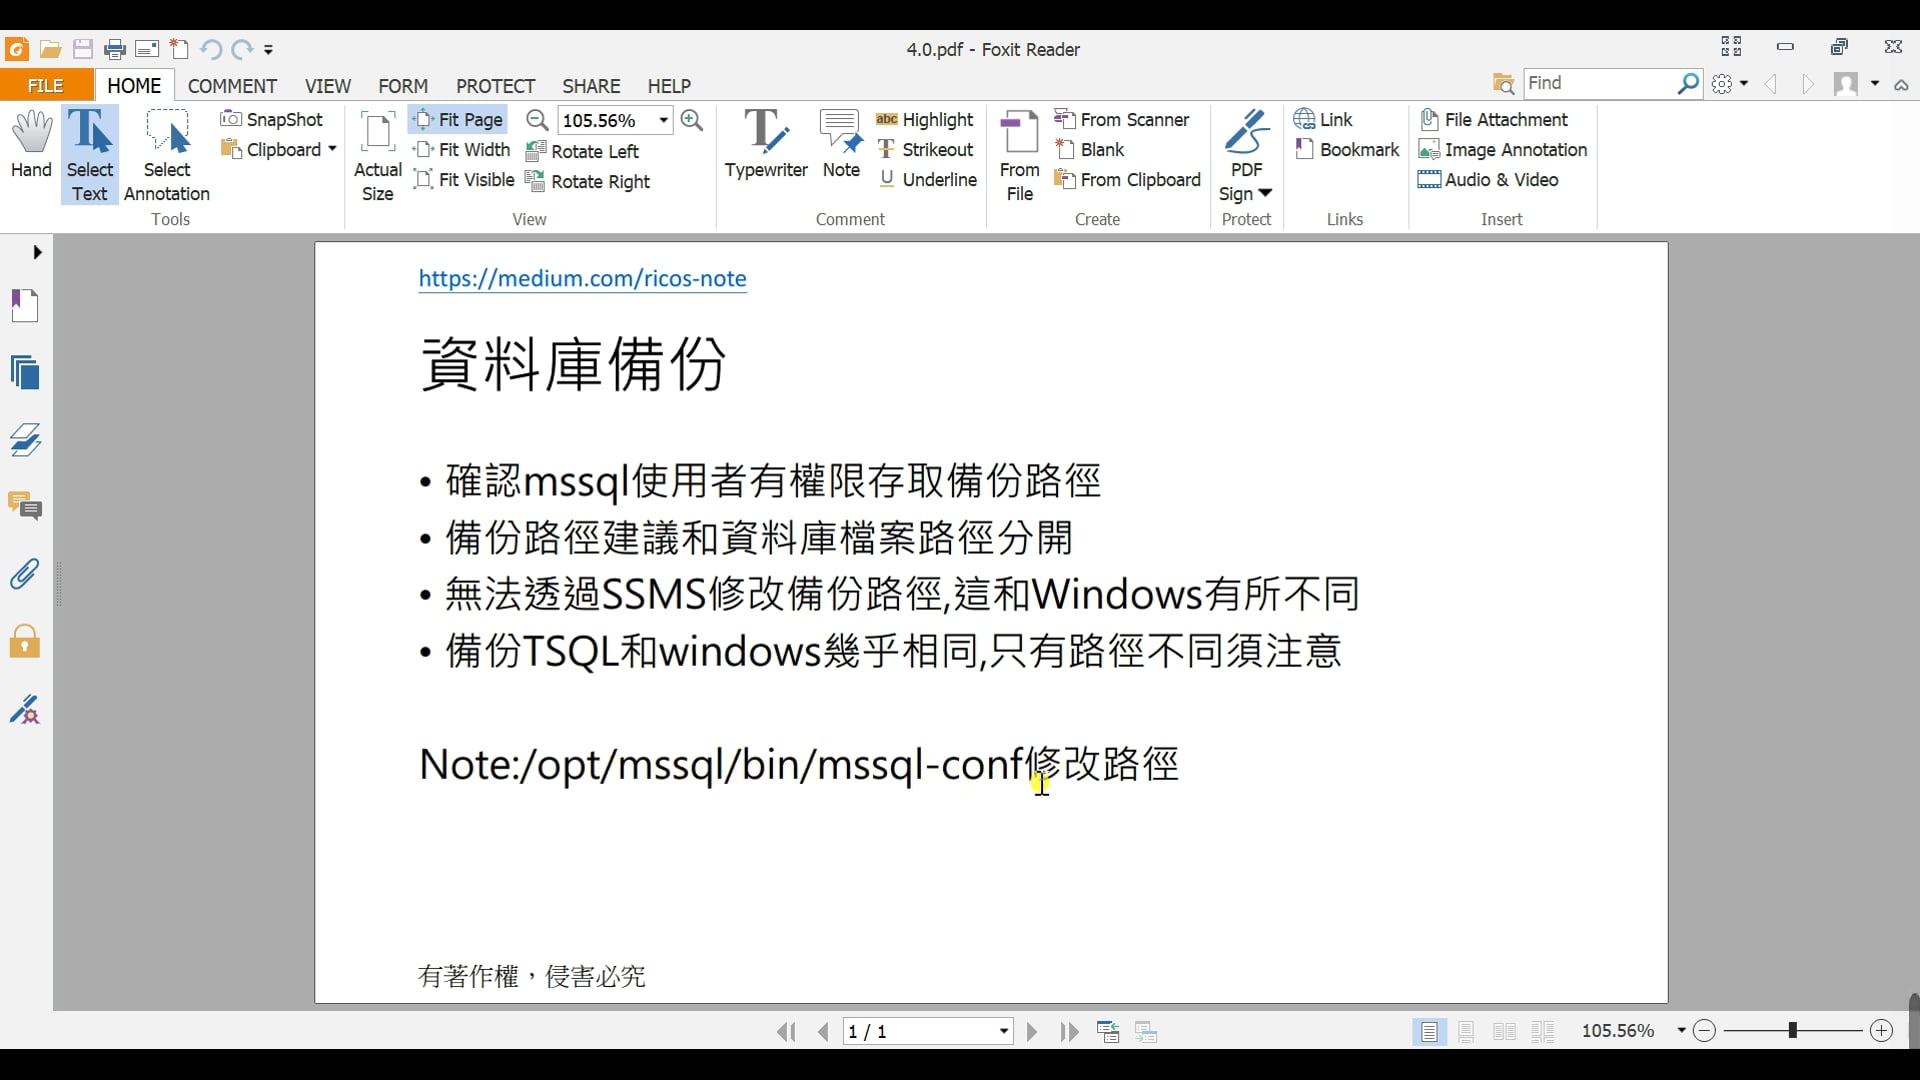Go to the next page arrow
This screenshot has height=1080, width=1920.
click(x=1032, y=1032)
